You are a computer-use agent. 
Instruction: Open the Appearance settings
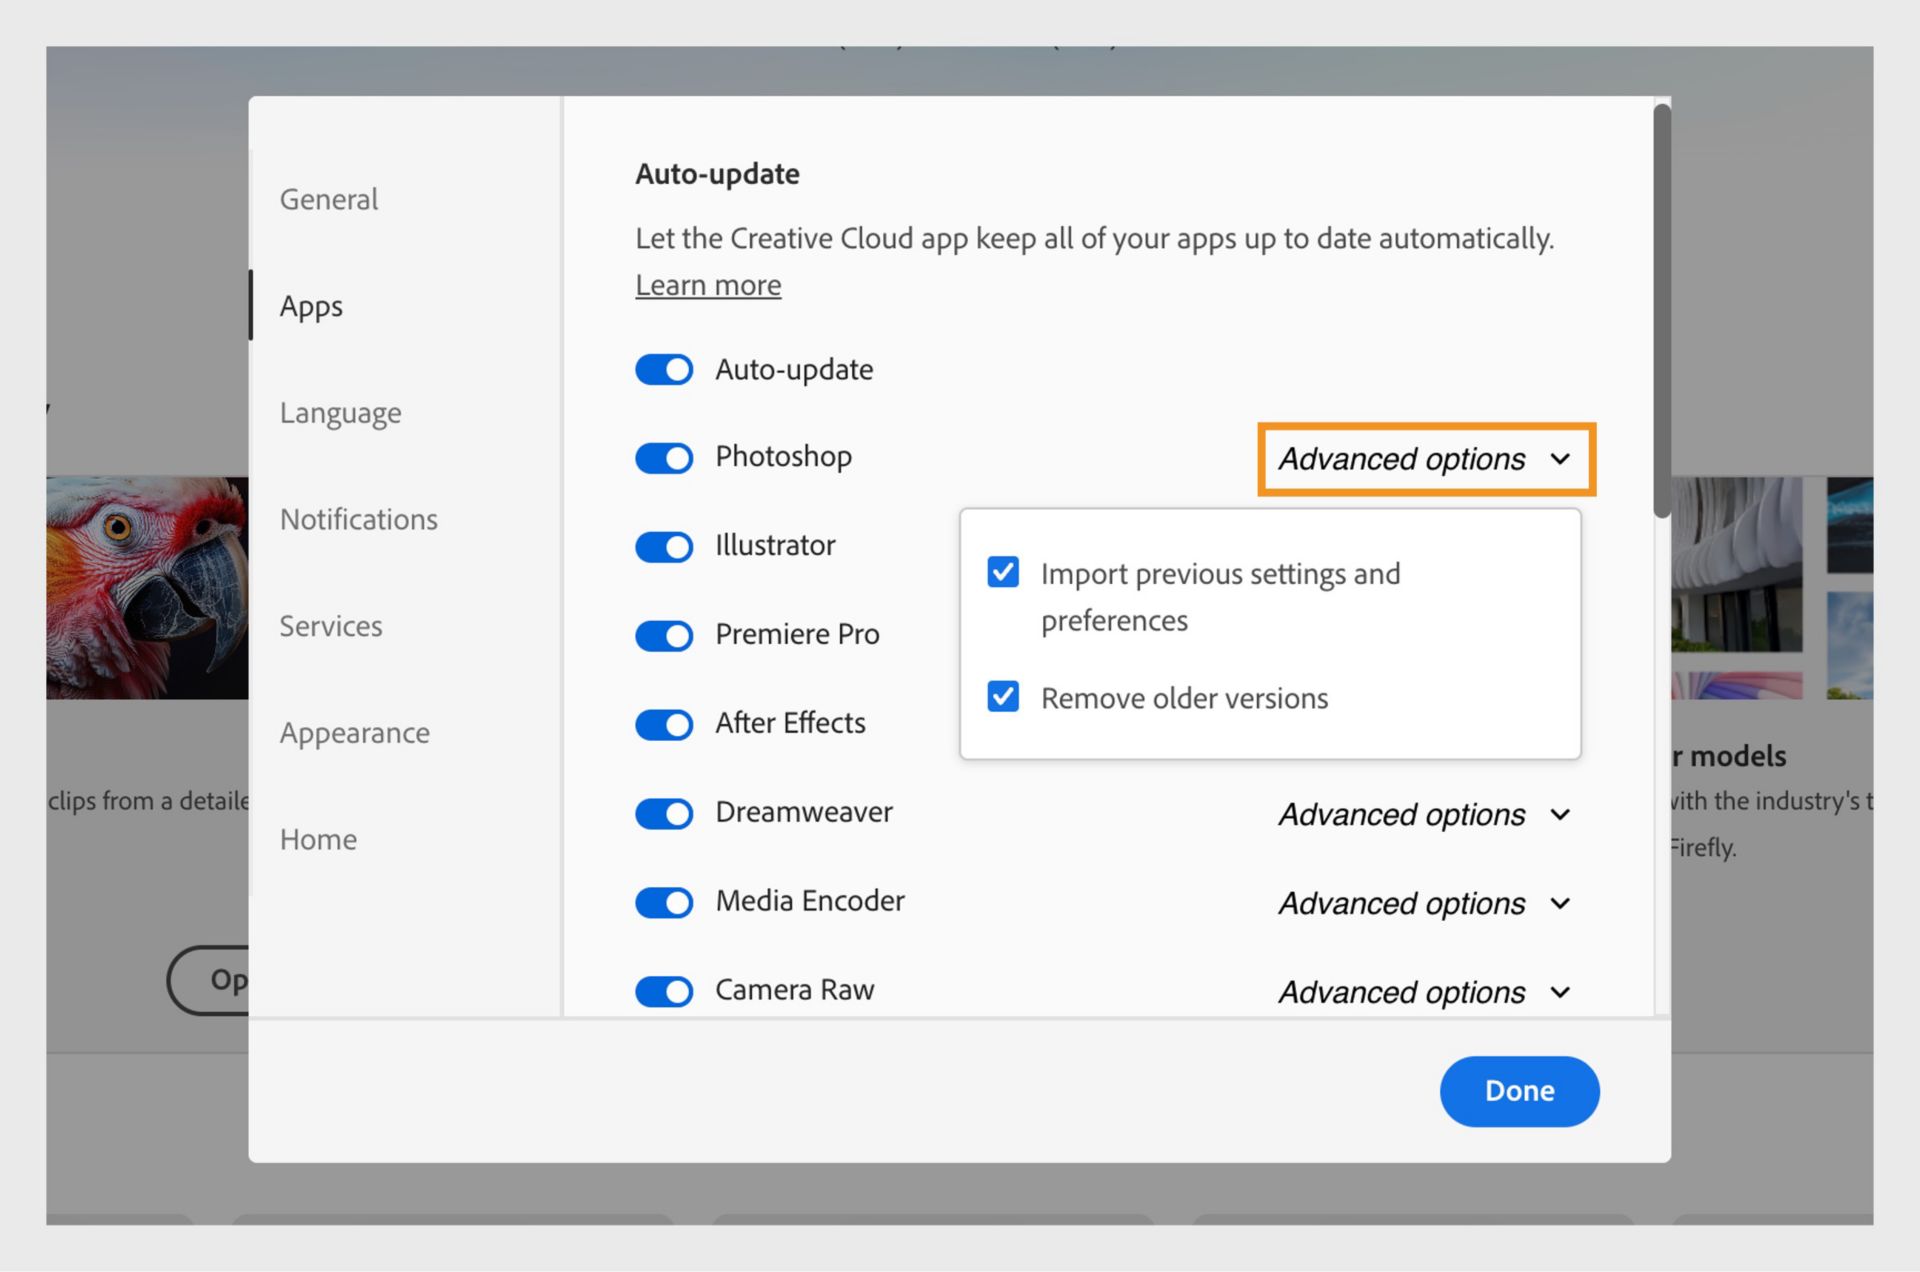[x=355, y=732]
